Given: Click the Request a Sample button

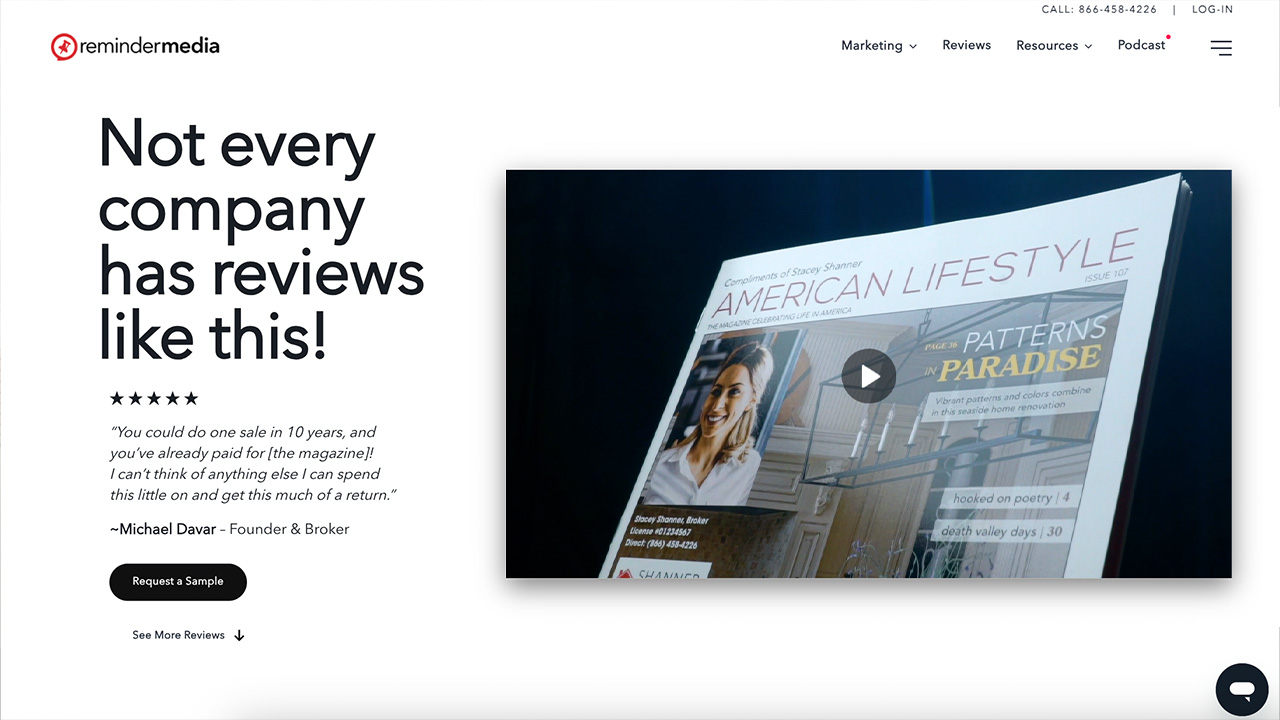Looking at the screenshot, I should coord(178,581).
